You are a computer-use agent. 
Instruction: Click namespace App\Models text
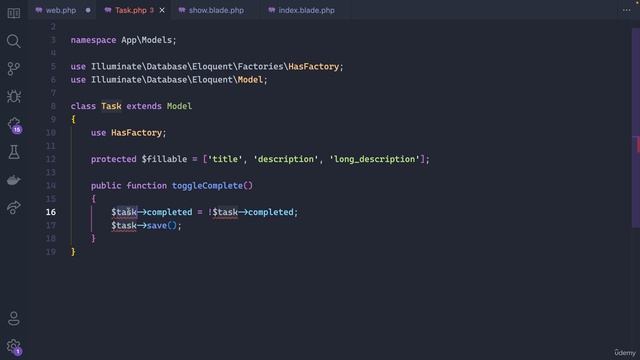pyautogui.click(x=123, y=40)
